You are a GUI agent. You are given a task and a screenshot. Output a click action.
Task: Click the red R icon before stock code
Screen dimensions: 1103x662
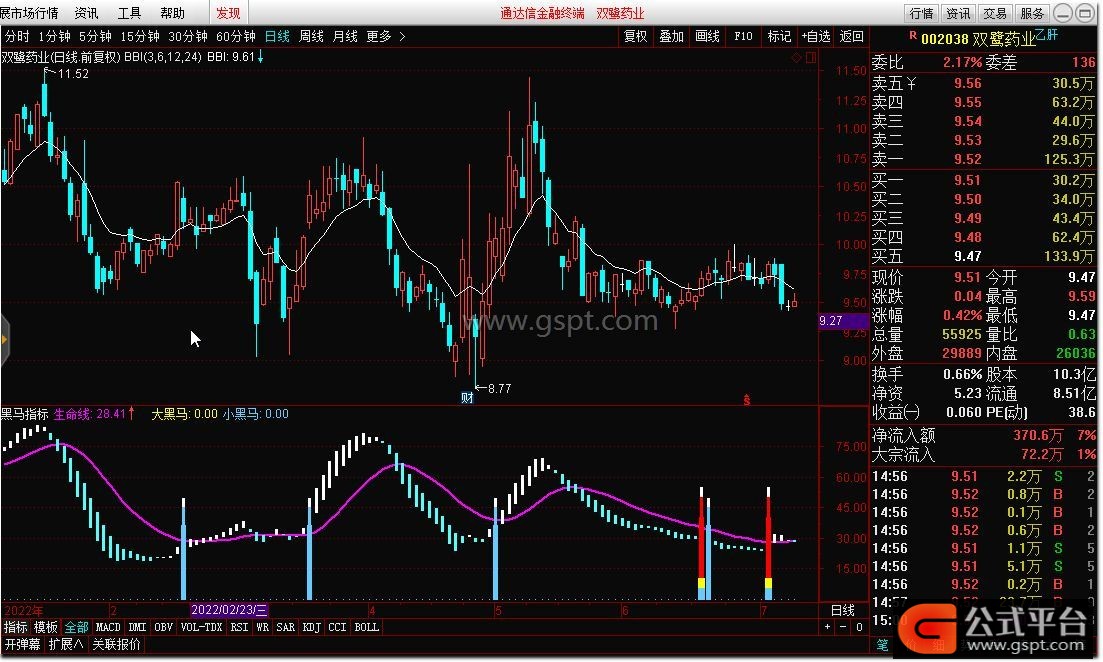(x=913, y=35)
